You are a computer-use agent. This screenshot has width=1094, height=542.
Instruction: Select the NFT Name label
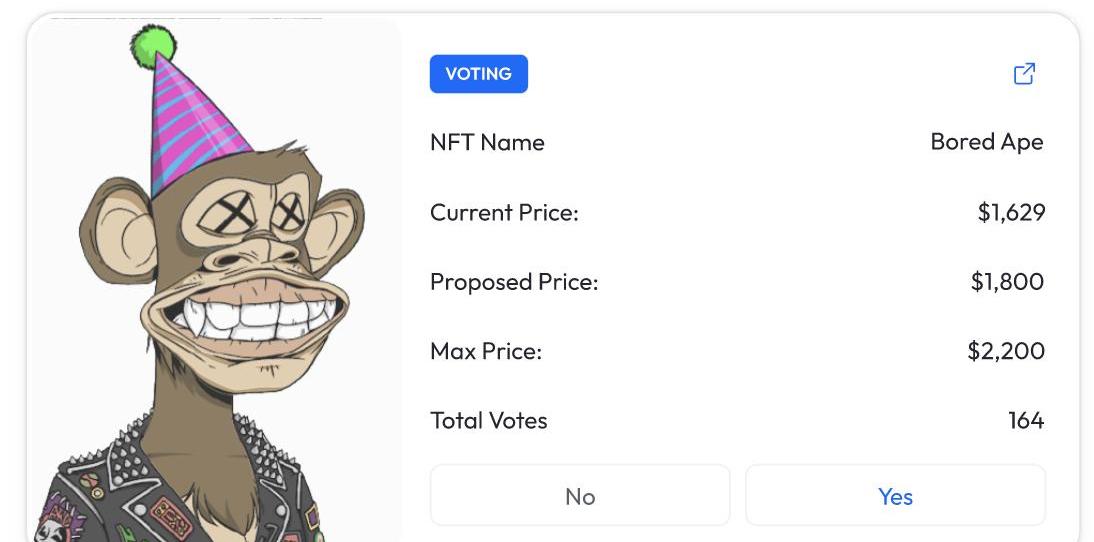[487, 142]
